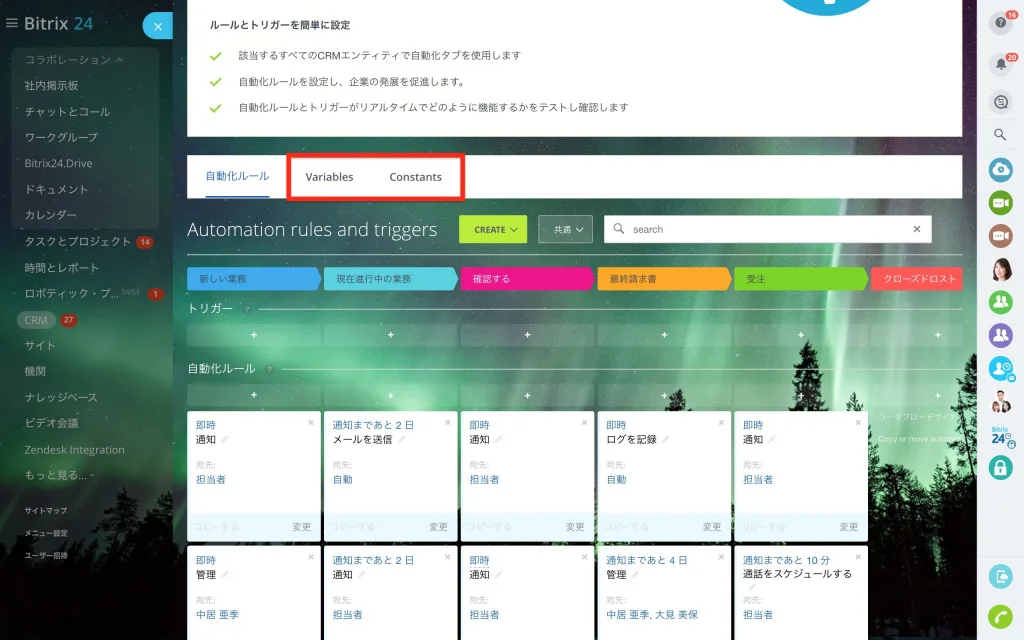1024x640 pixels.
Task: Switch to the Variables tab
Action: coord(329,177)
